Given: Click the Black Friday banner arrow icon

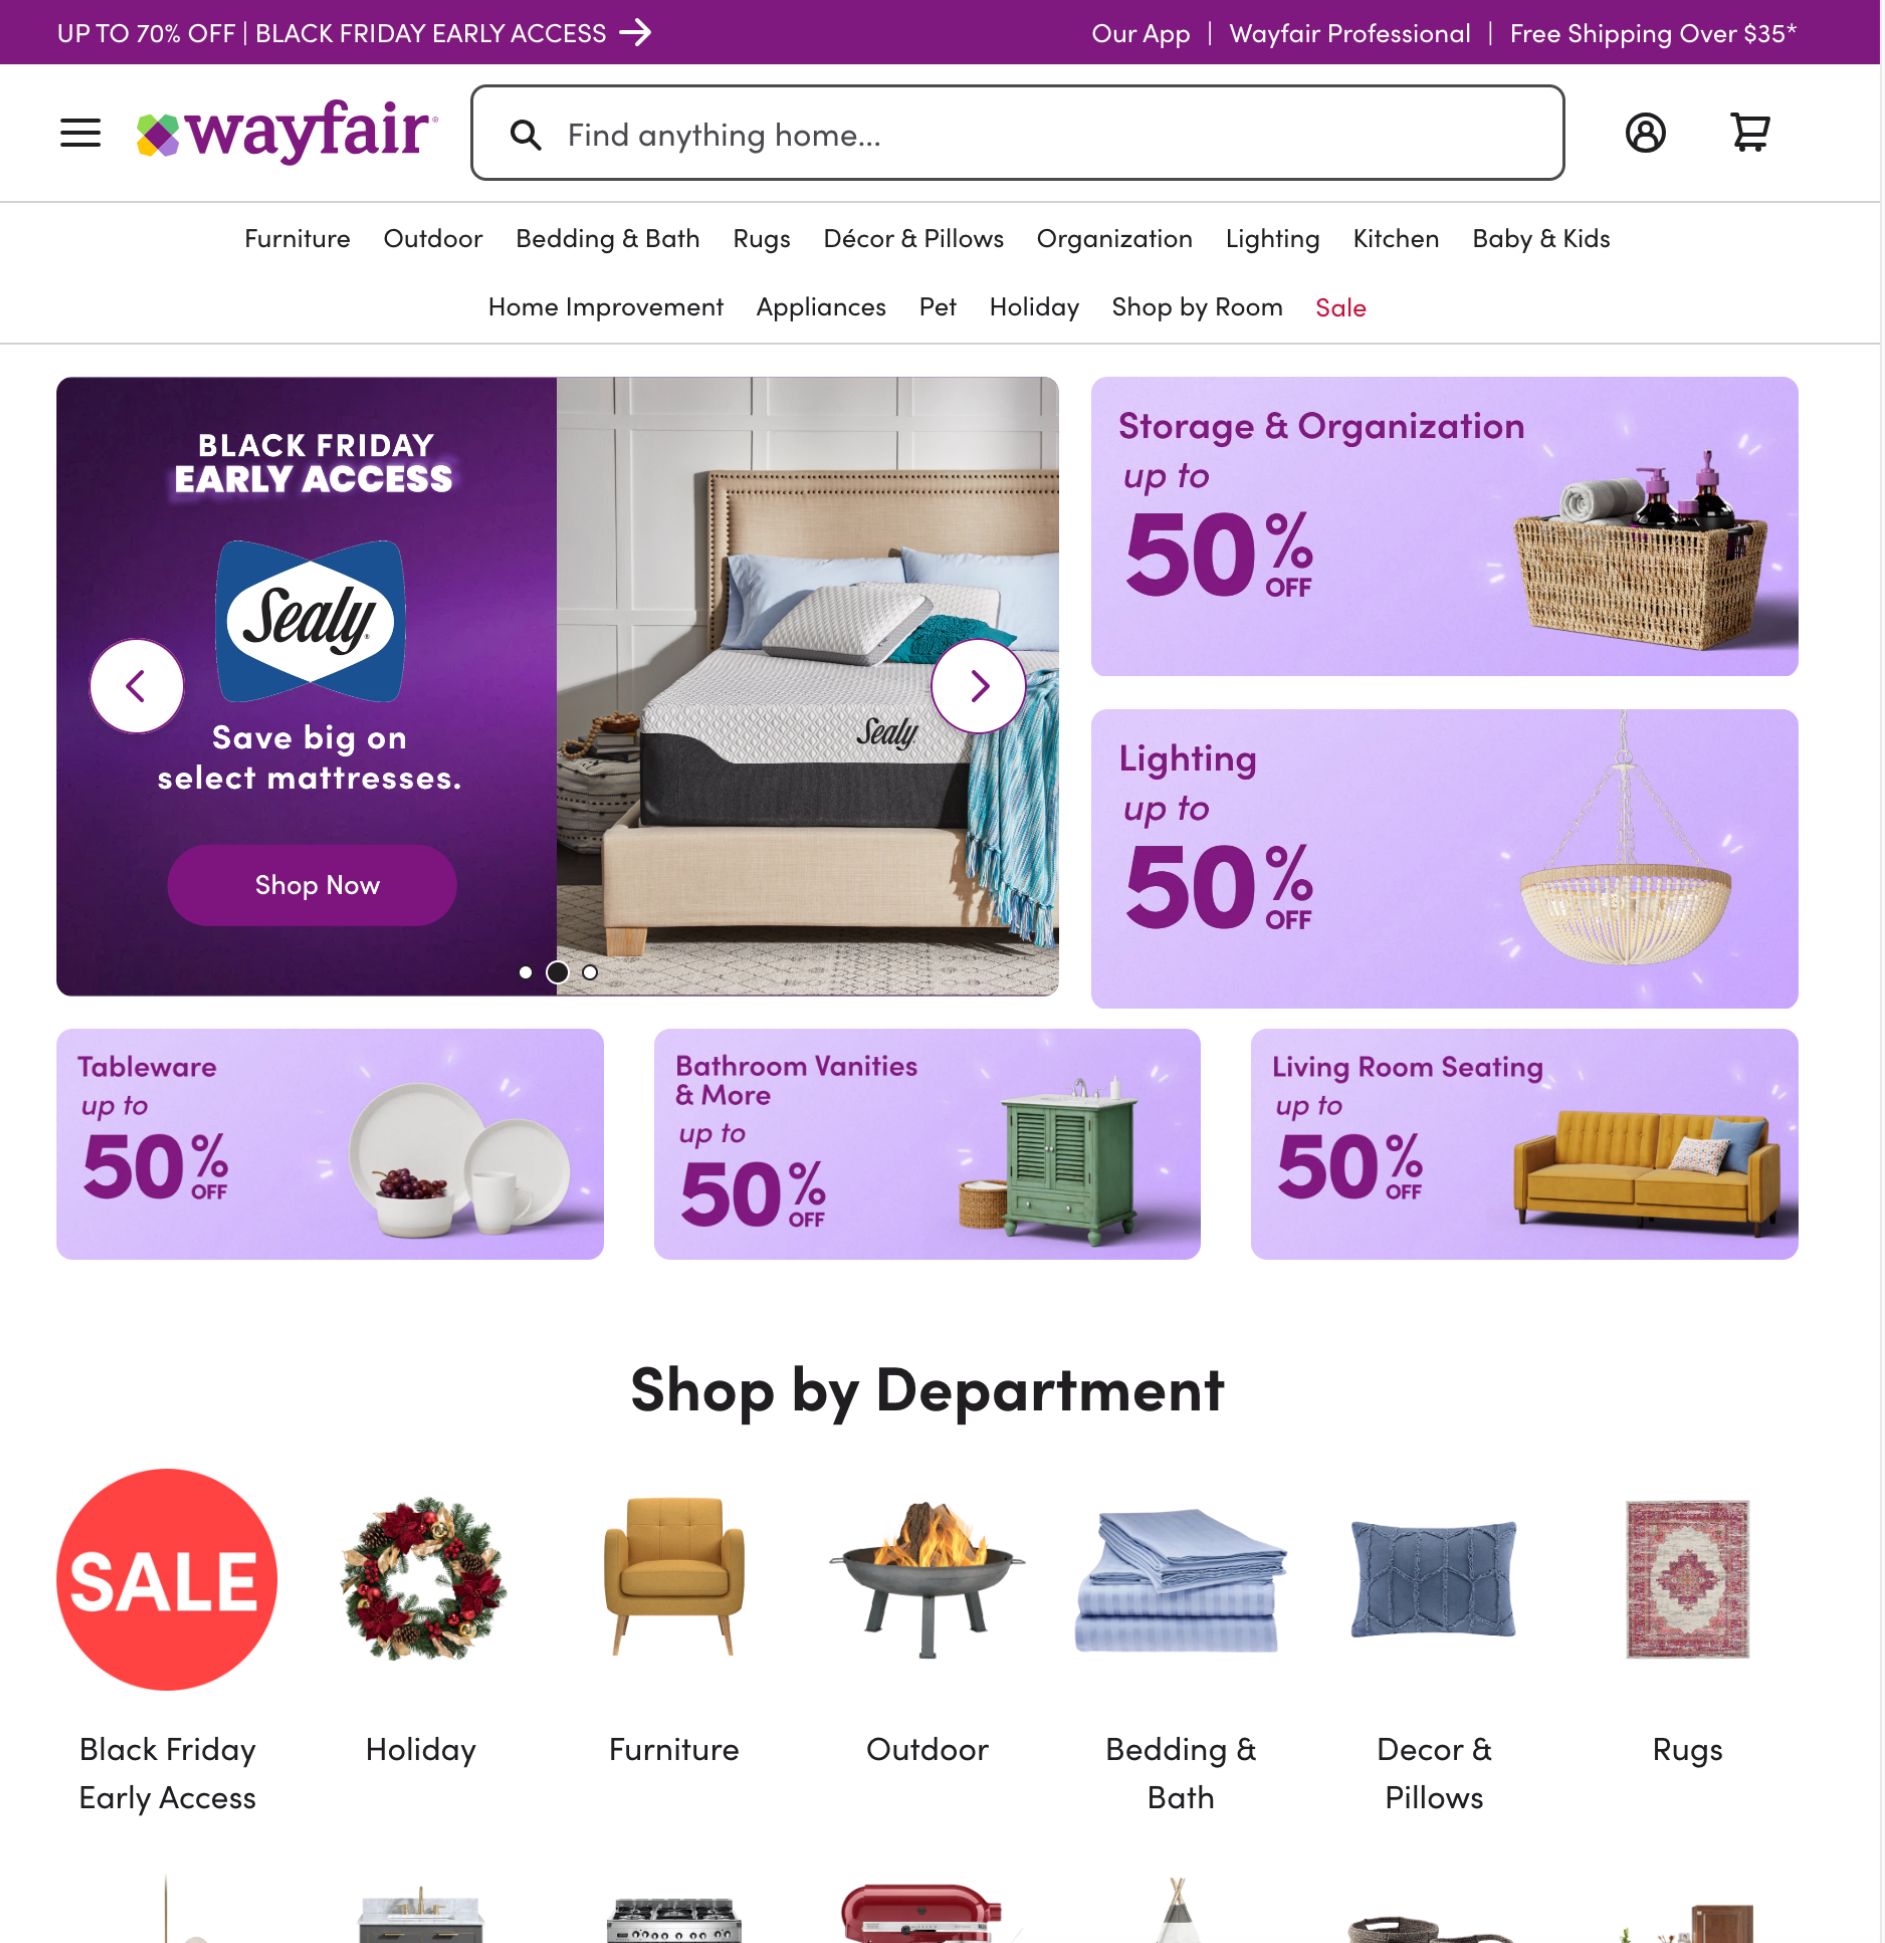Looking at the screenshot, I should [635, 33].
